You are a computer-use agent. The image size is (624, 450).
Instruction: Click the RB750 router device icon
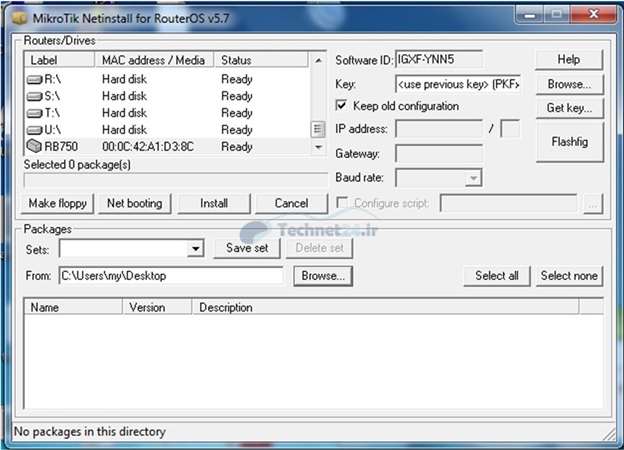(x=34, y=146)
